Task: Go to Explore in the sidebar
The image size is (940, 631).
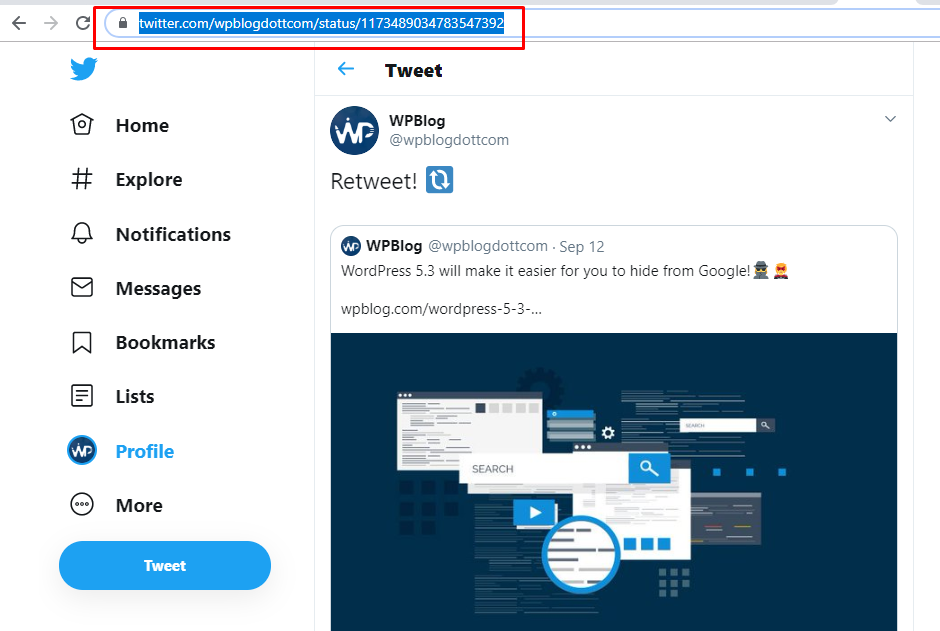Action: (x=149, y=179)
